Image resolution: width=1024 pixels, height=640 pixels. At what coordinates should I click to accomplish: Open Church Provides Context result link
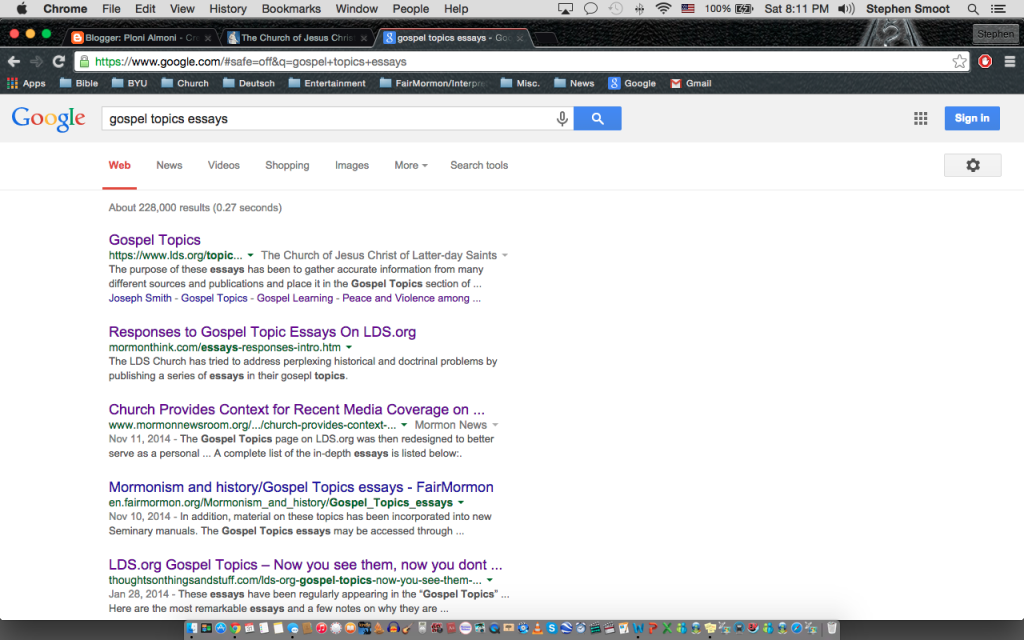[296, 409]
